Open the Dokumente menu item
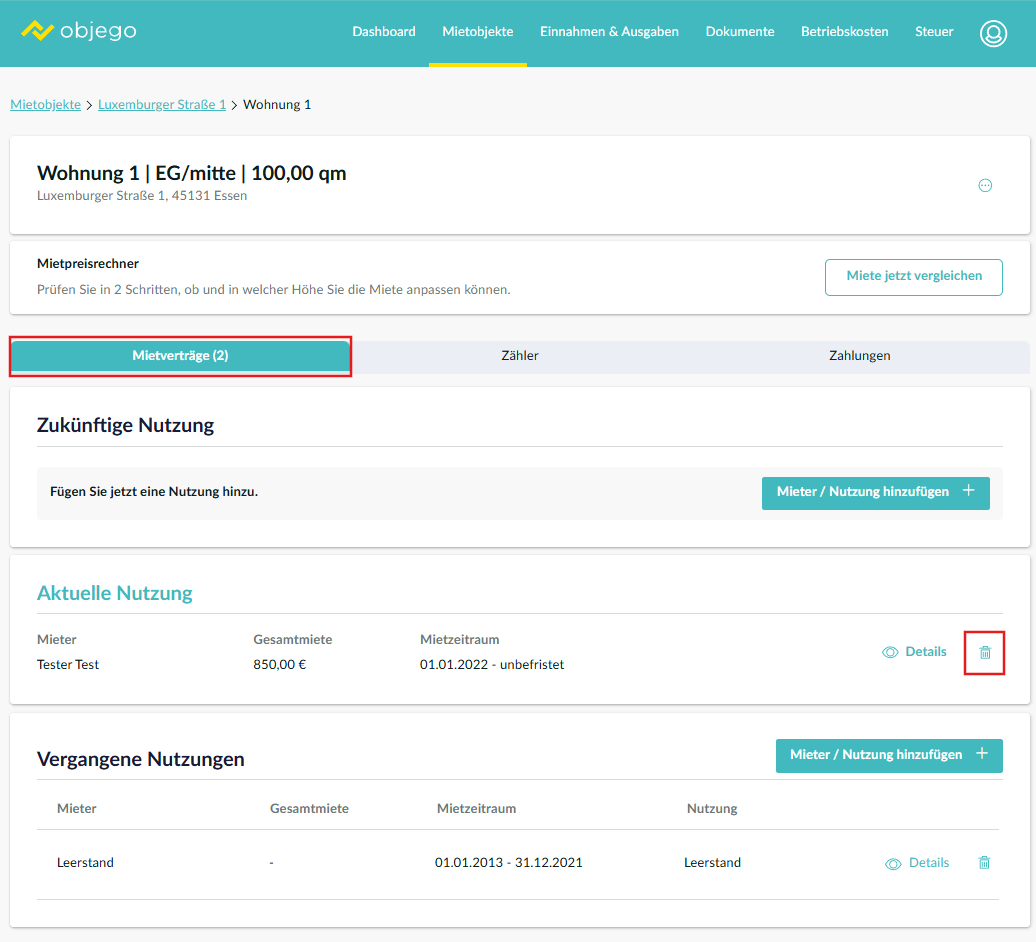The image size is (1036, 942). [739, 32]
